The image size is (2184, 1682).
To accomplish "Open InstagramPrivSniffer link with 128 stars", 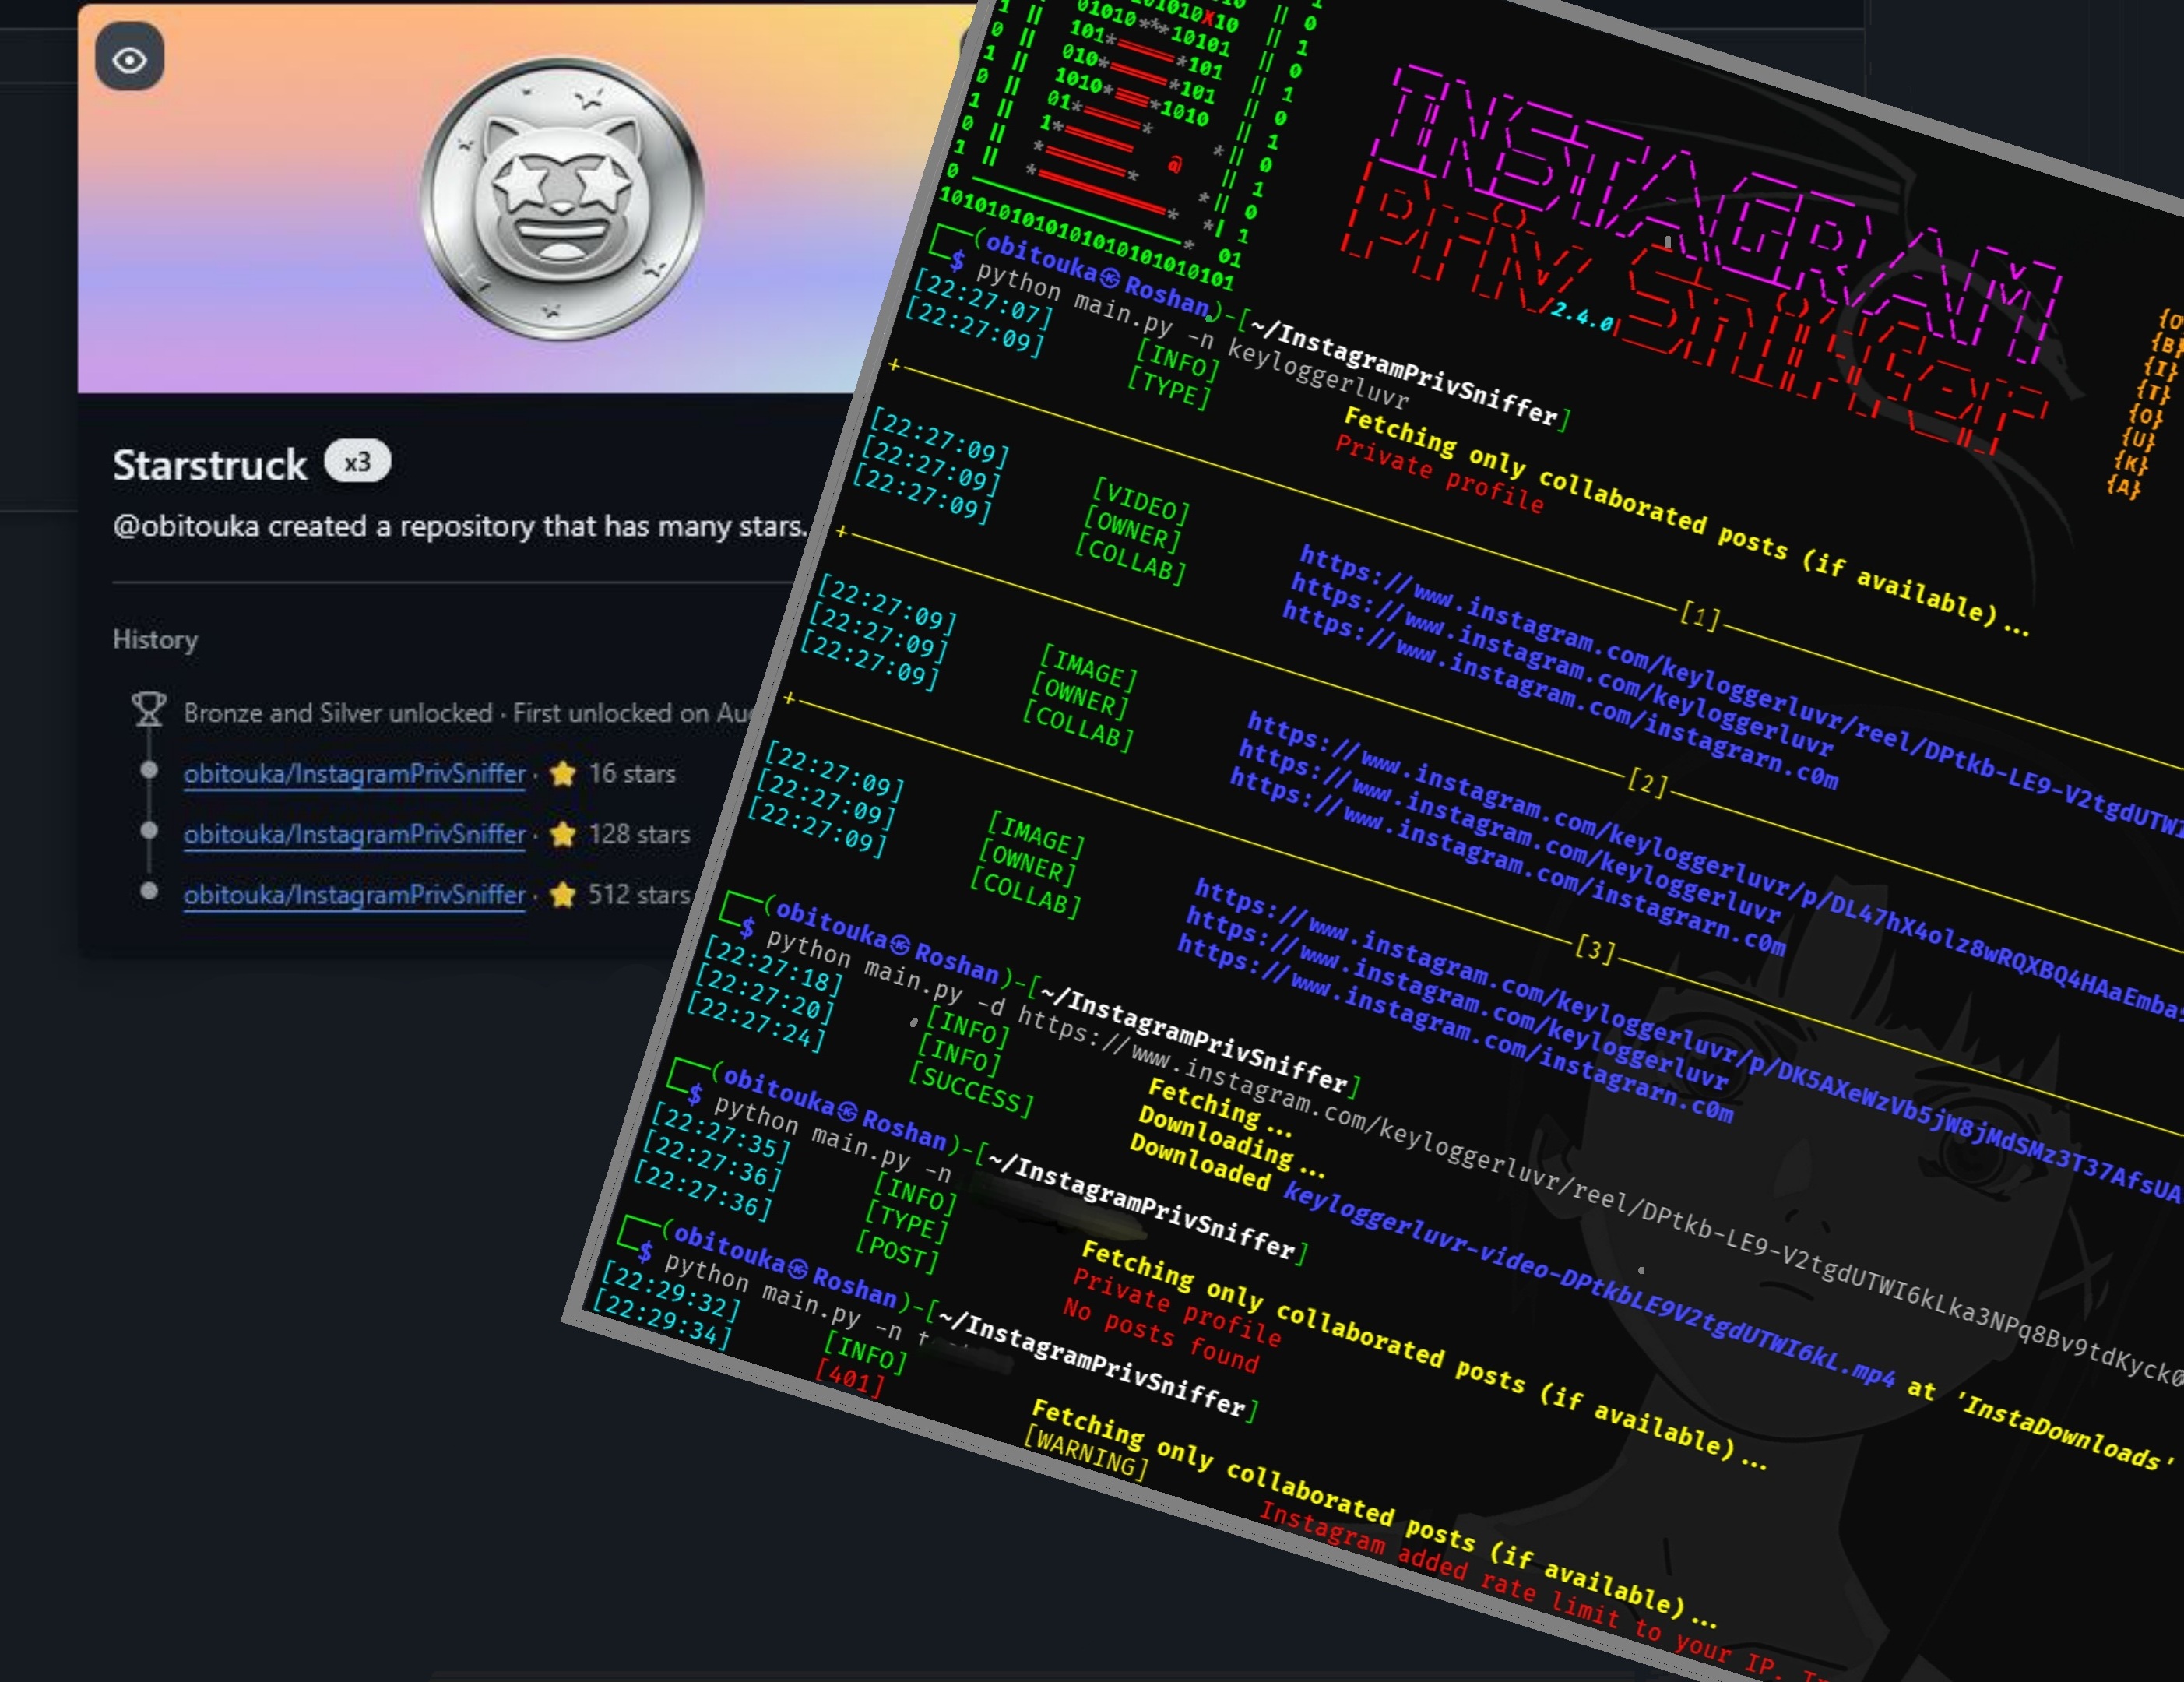I will (354, 834).
